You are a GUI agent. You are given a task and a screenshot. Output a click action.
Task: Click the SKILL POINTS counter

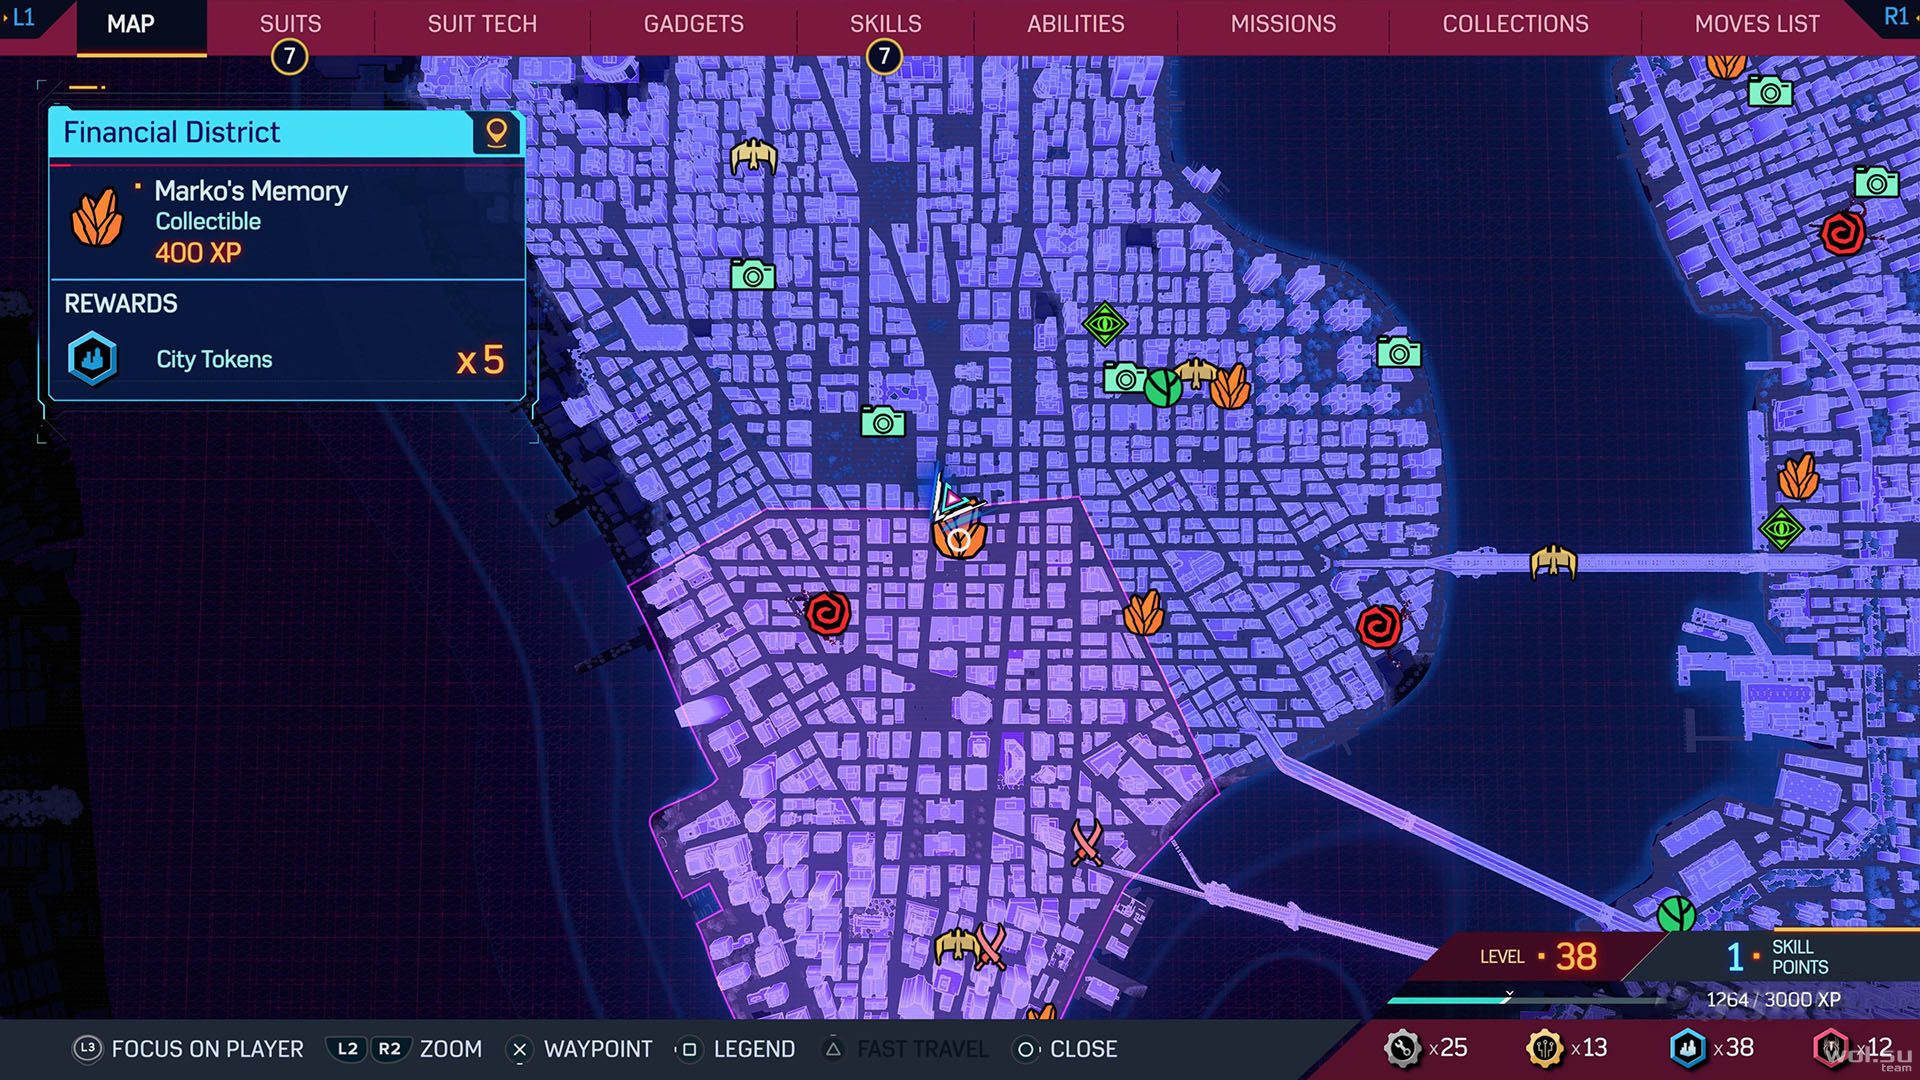pos(1778,957)
